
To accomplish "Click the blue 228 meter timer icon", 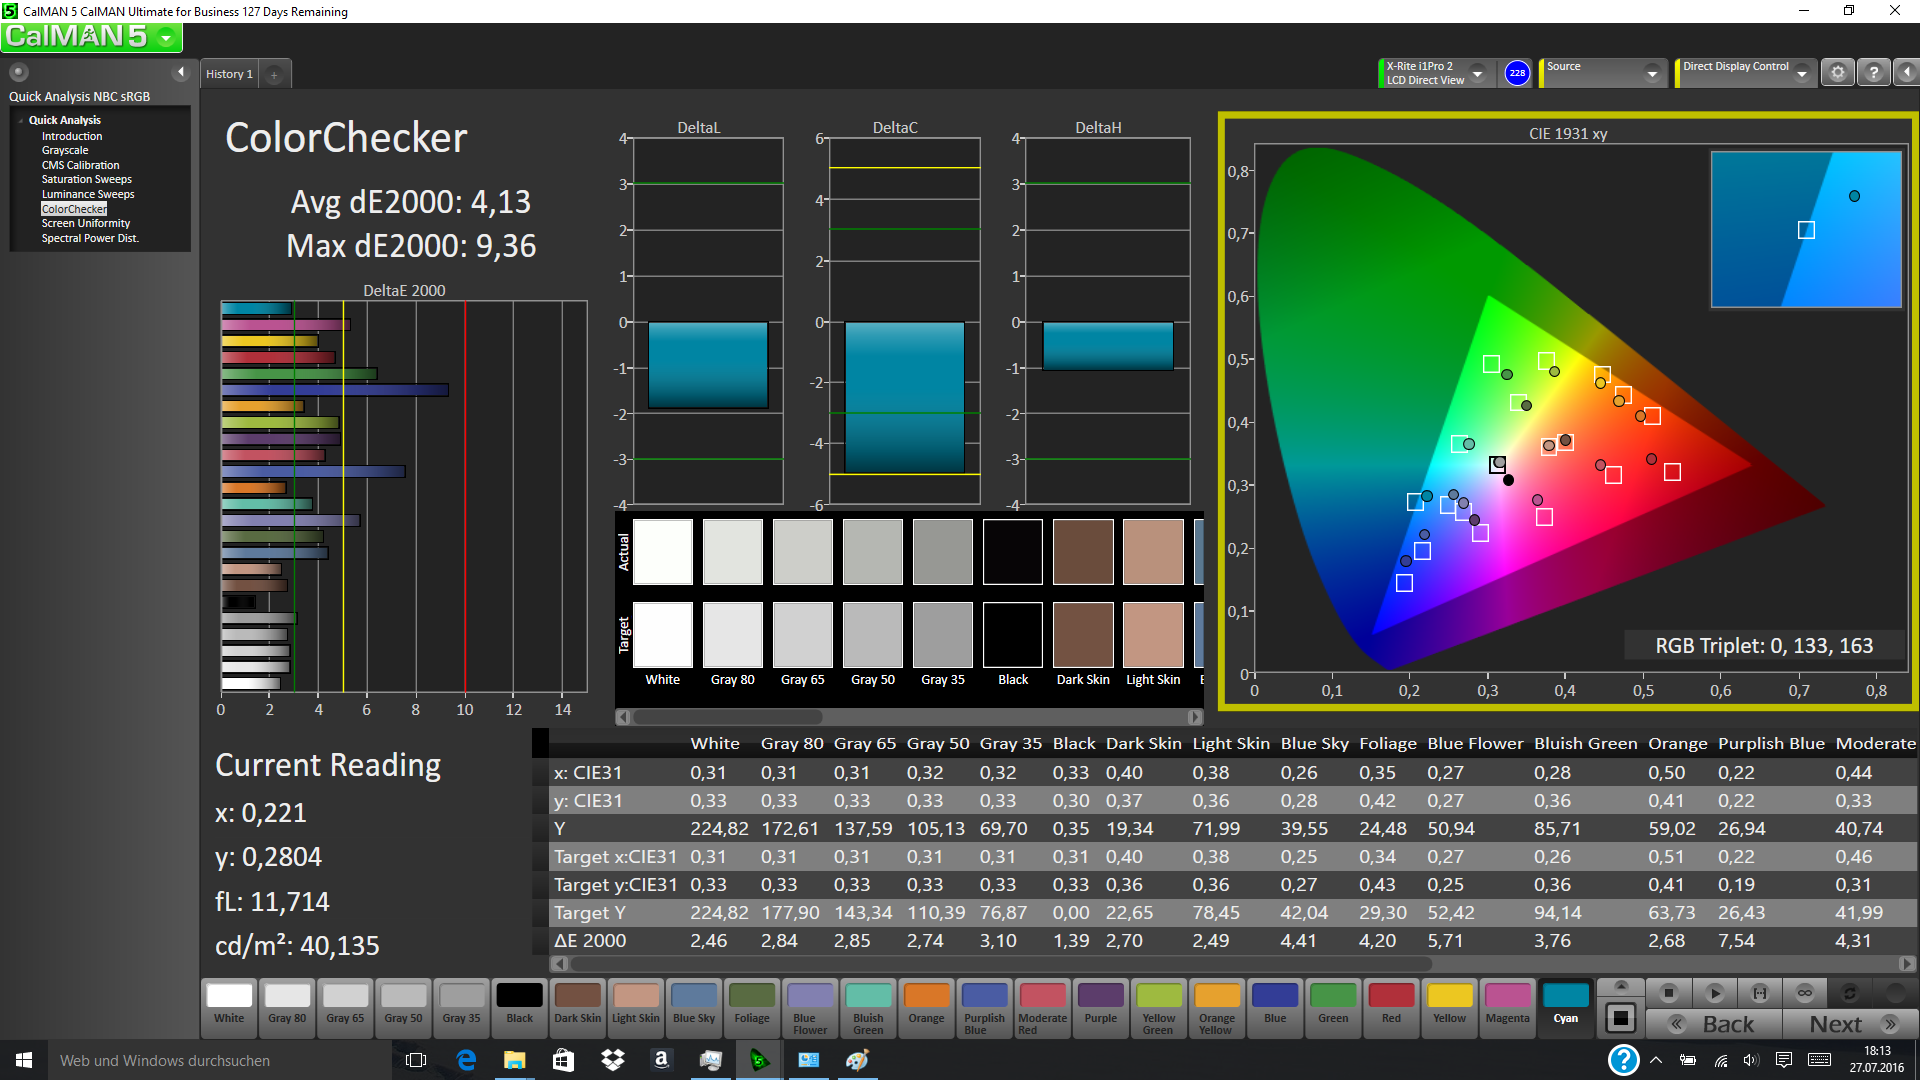I will pyautogui.click(x=1516, y=73).
